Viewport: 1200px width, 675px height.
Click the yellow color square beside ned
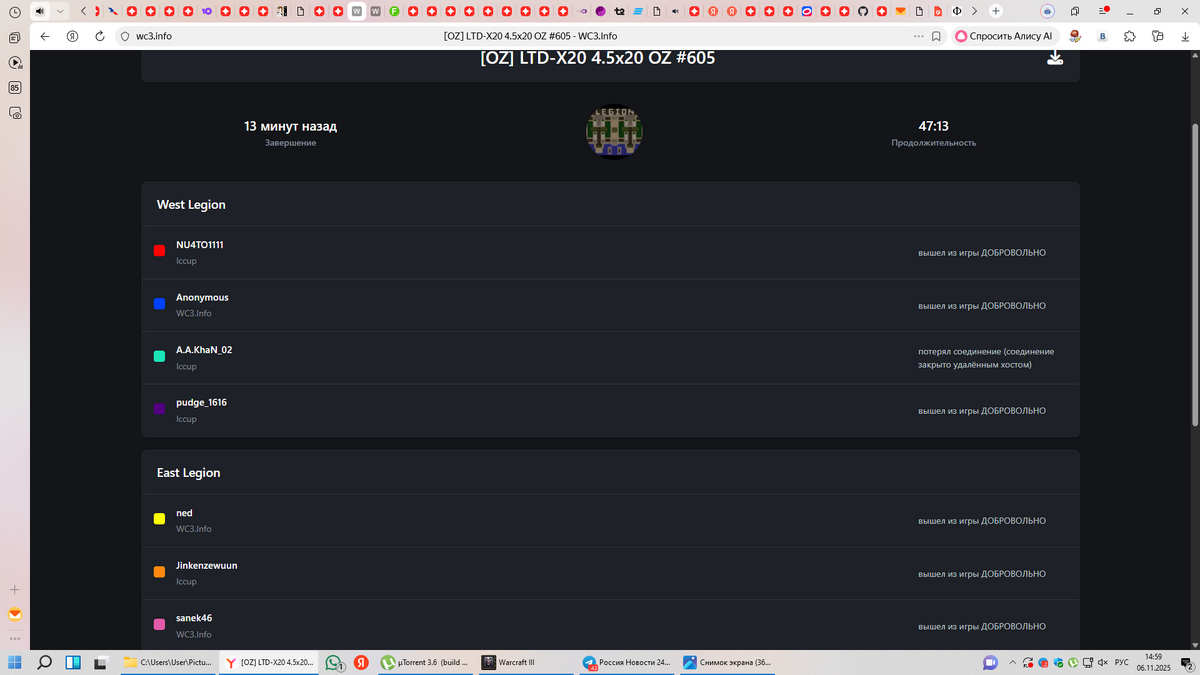click(x=159, y=519)
